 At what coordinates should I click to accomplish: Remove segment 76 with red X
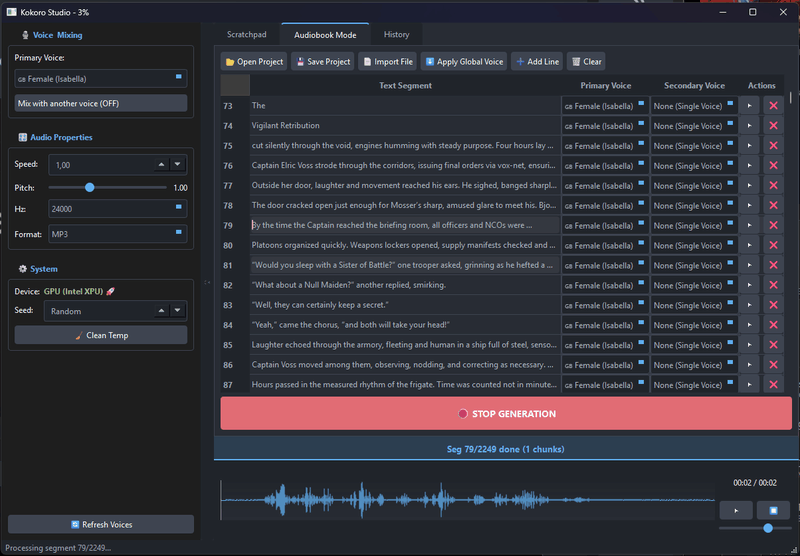coord(773,165)
